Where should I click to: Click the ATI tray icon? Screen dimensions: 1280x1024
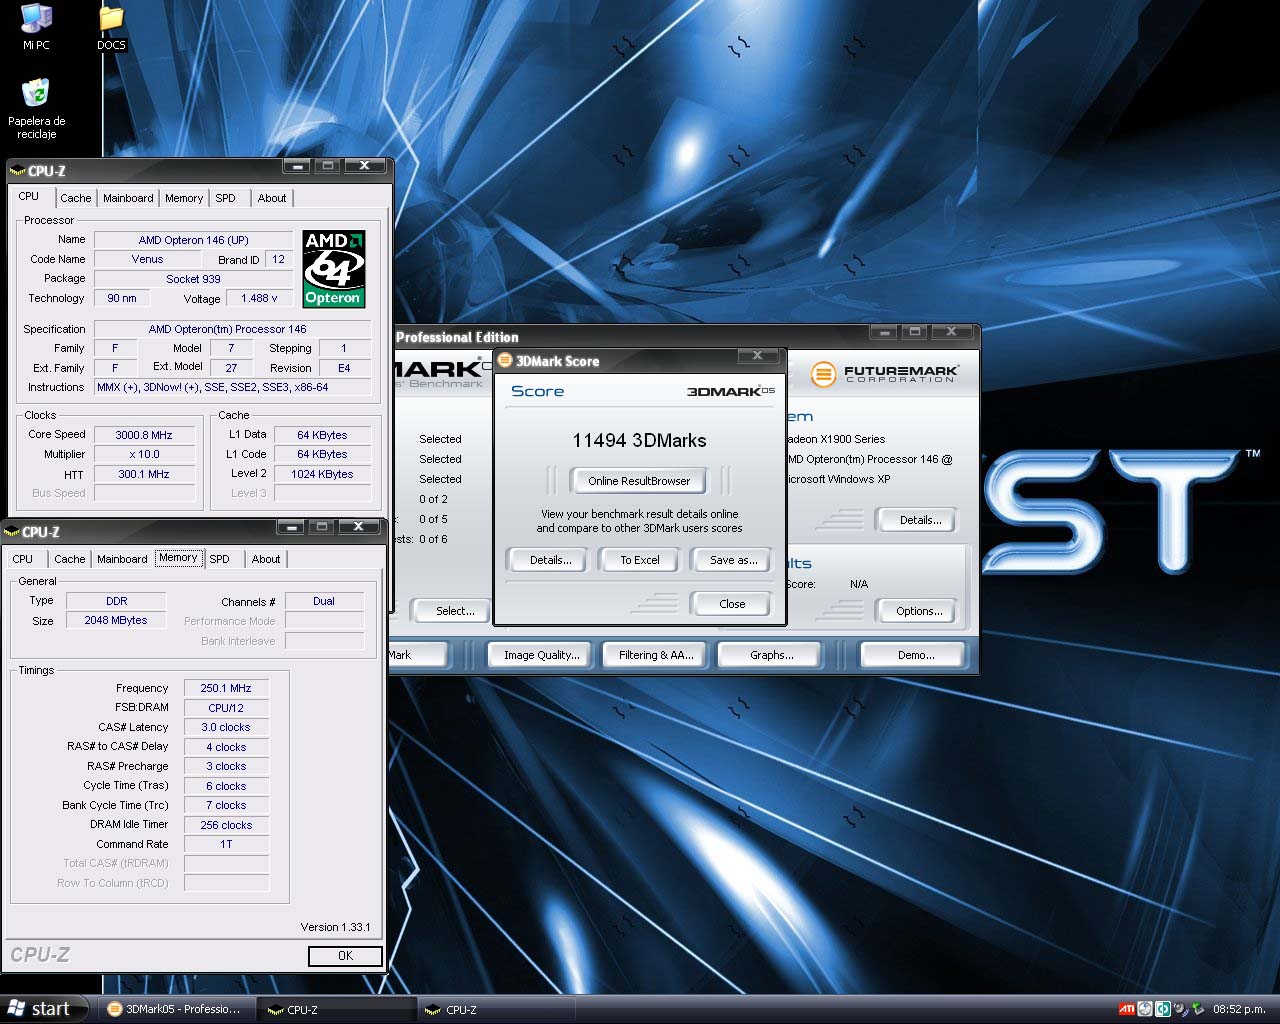(x=1127, y=1009)
